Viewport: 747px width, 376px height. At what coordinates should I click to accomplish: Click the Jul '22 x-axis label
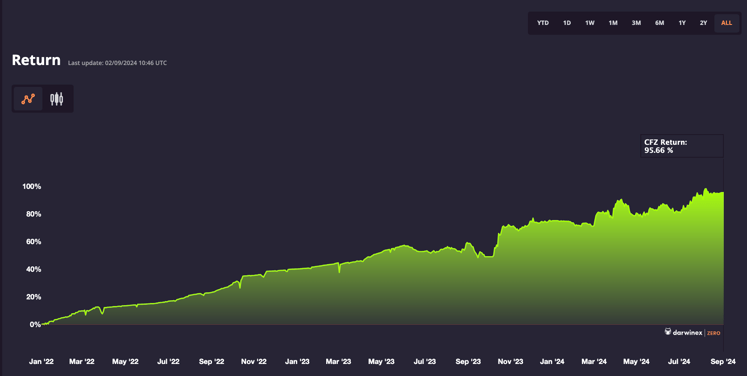coord(168,362)
